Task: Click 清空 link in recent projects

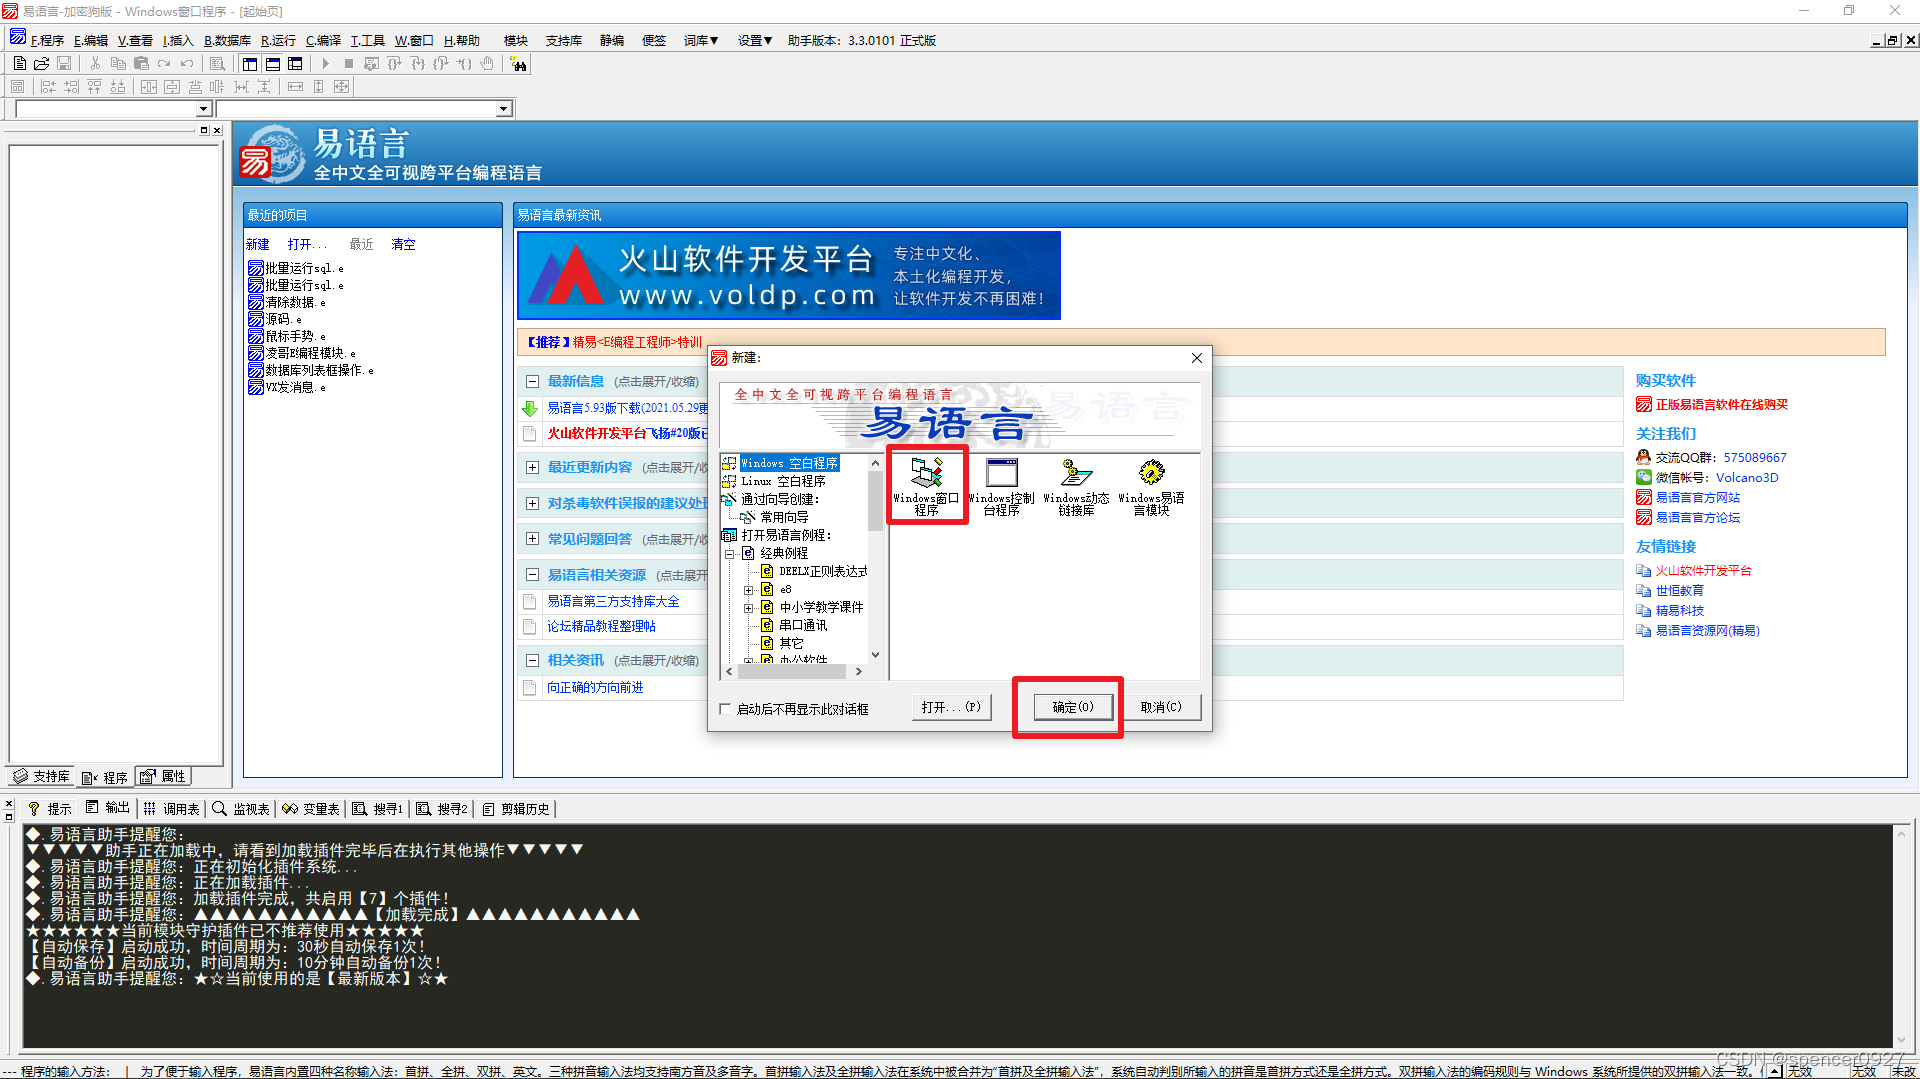Action: pos(403,244)
